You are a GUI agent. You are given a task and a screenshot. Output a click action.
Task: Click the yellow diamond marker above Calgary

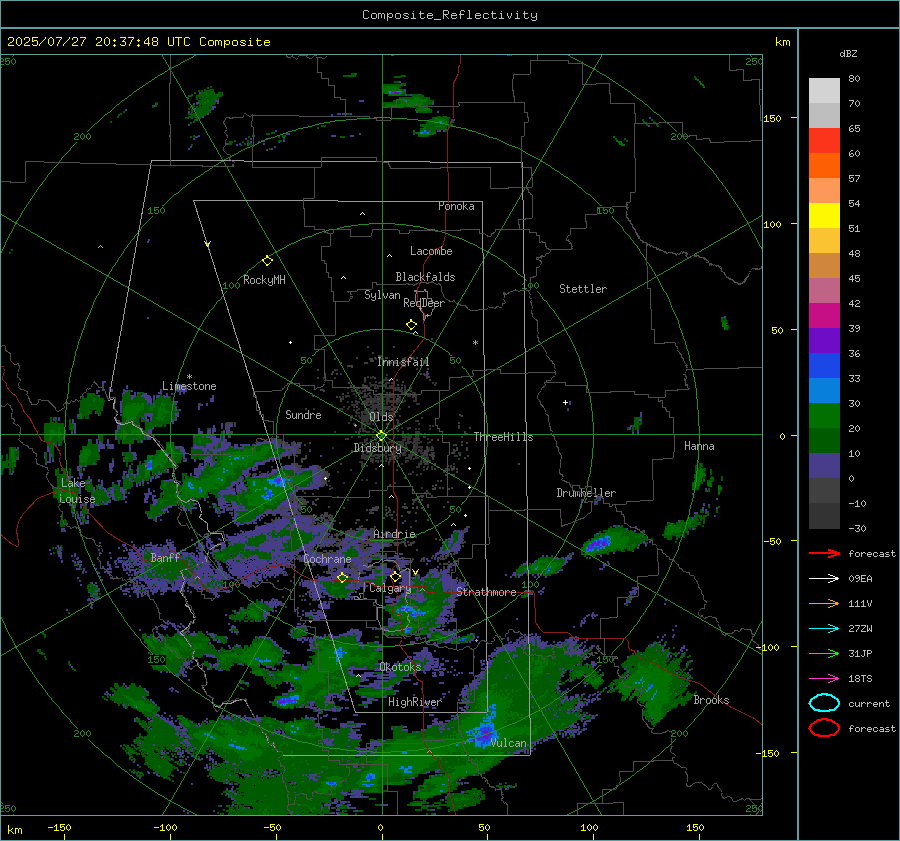click(x=395, y=576)
